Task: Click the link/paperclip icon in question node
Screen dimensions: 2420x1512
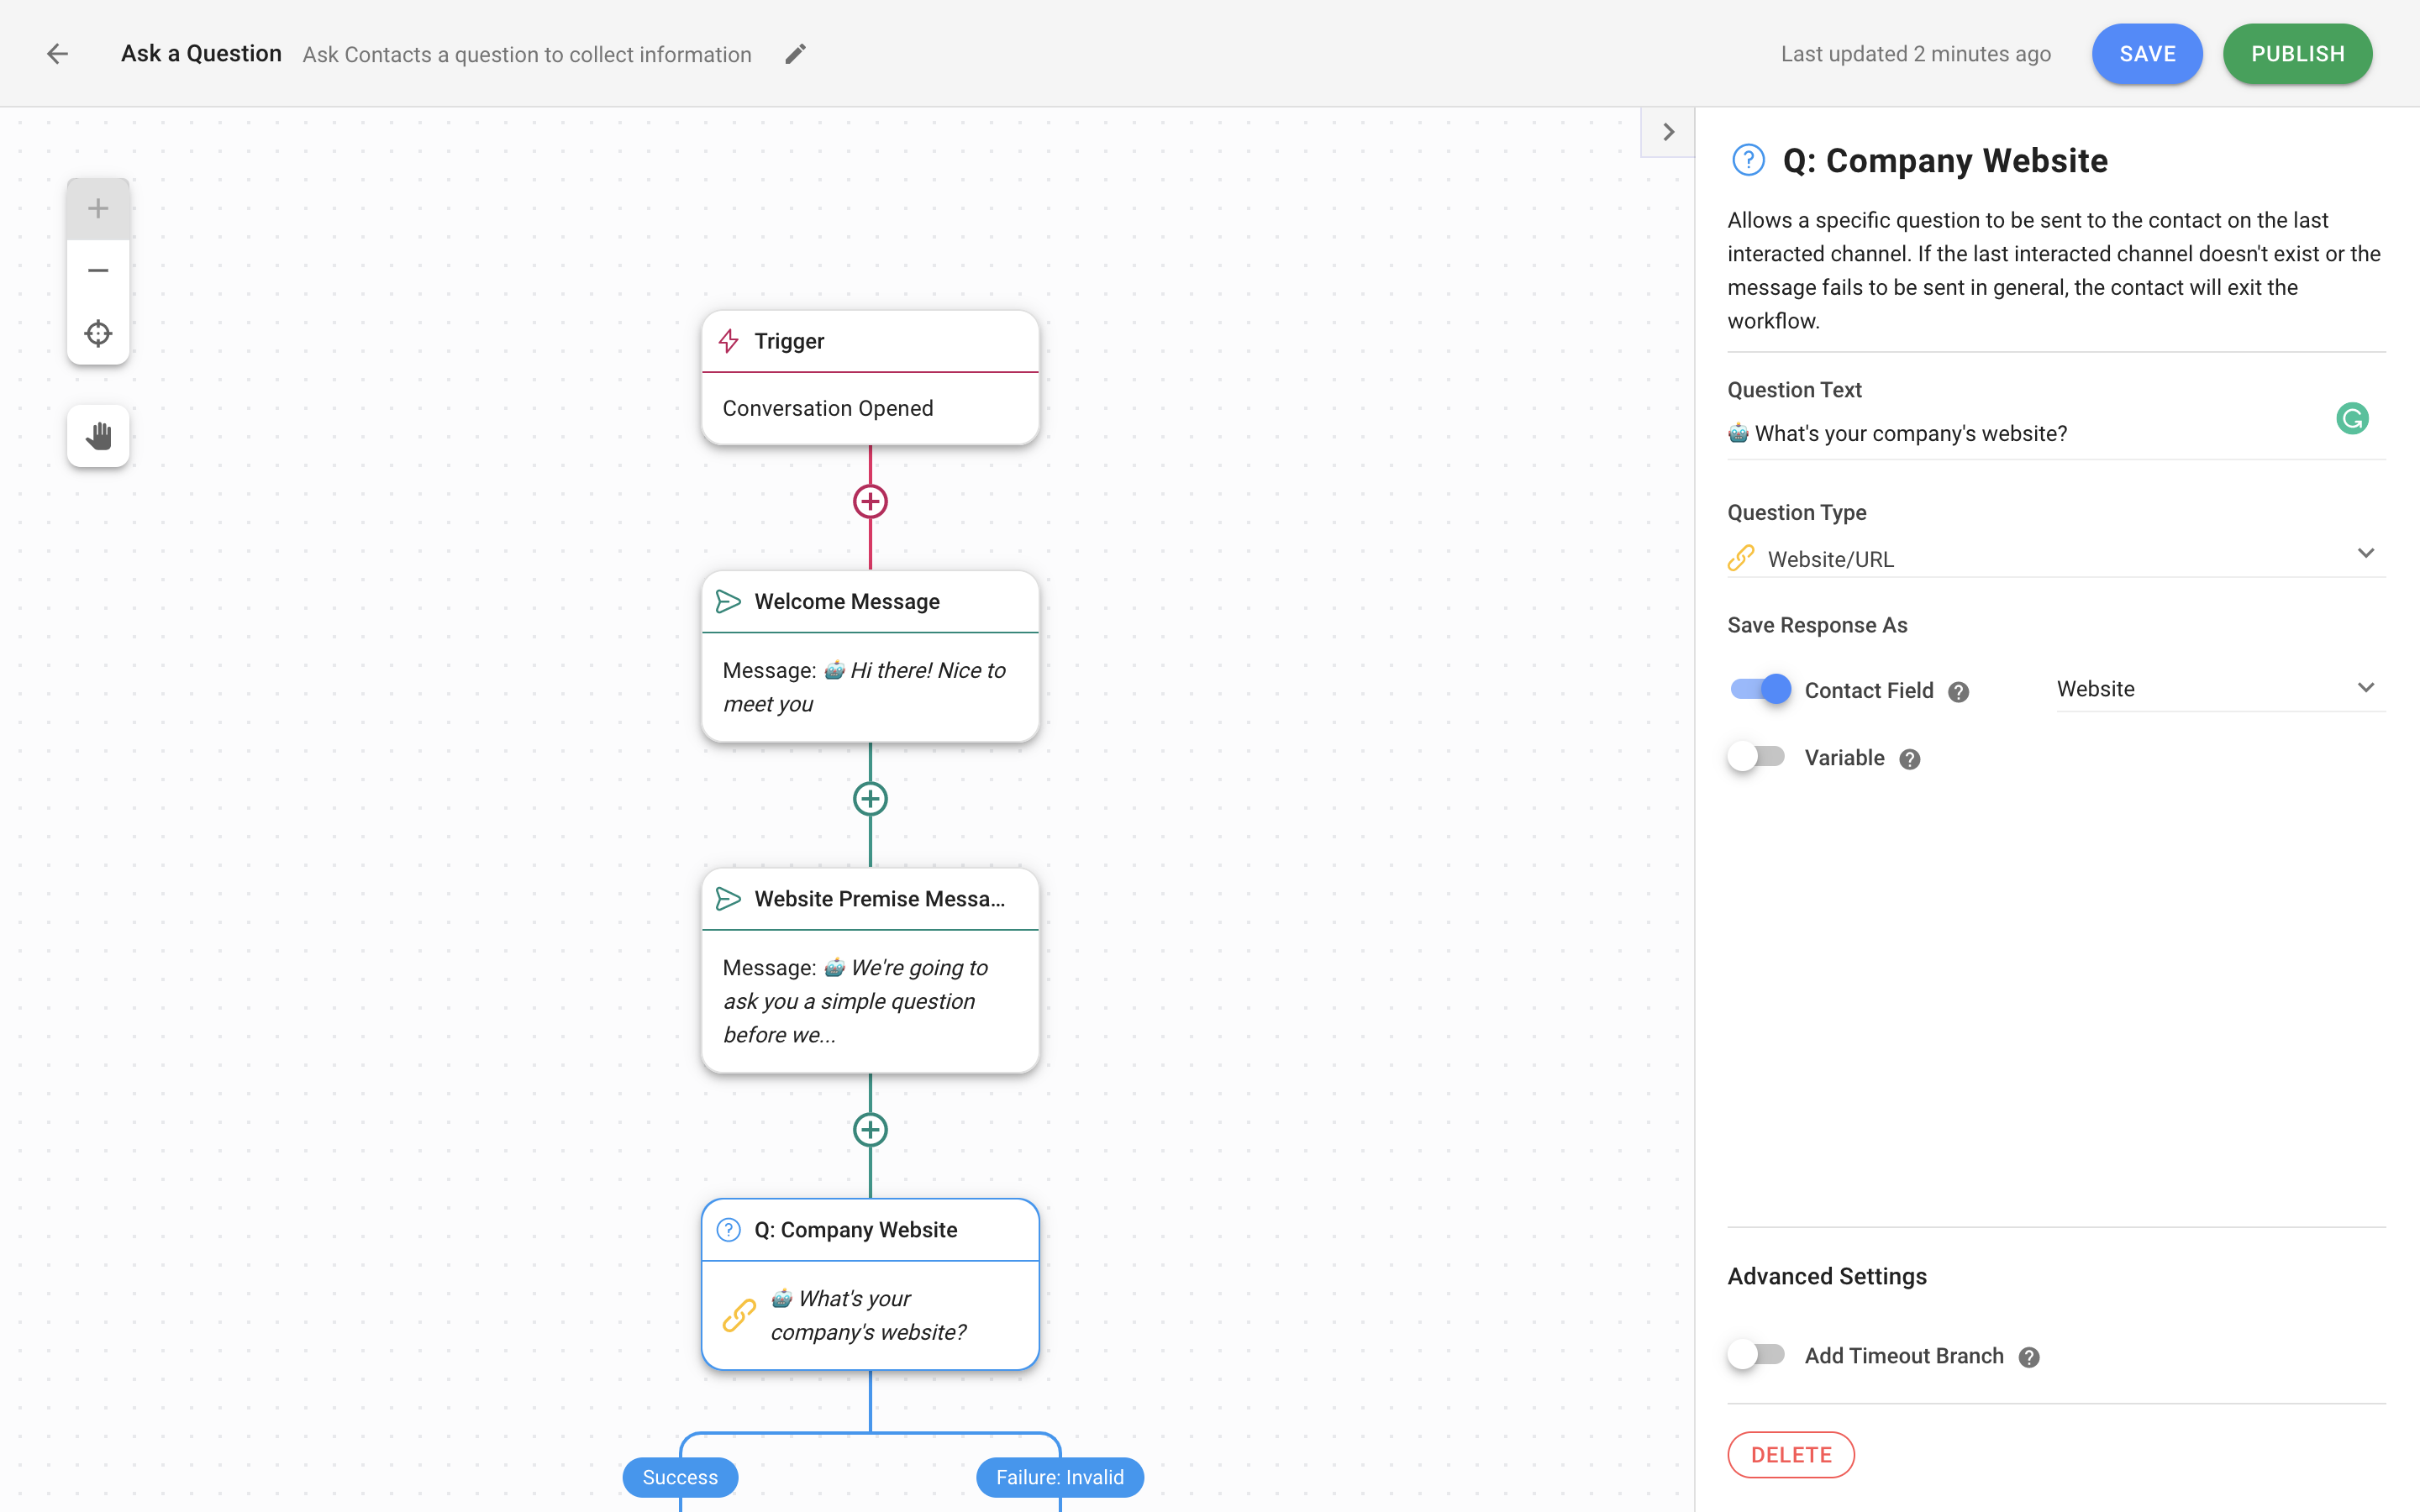Action: (739, 1315)
